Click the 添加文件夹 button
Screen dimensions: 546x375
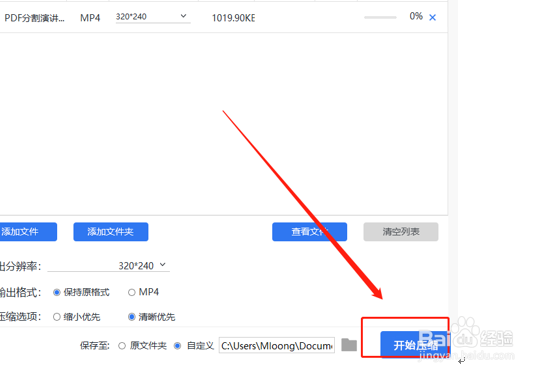click(111, 232)
